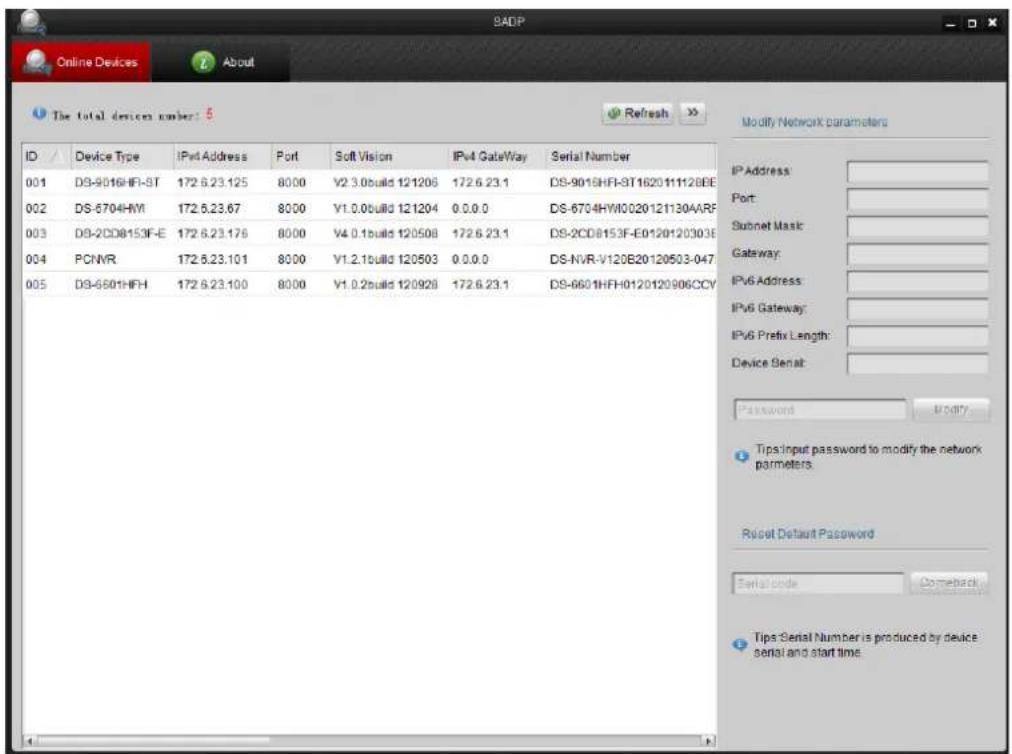Select device DS-6601HFH in row 005
The image size is (1012, 754).
pyautogui.click(x=369, y=285)
